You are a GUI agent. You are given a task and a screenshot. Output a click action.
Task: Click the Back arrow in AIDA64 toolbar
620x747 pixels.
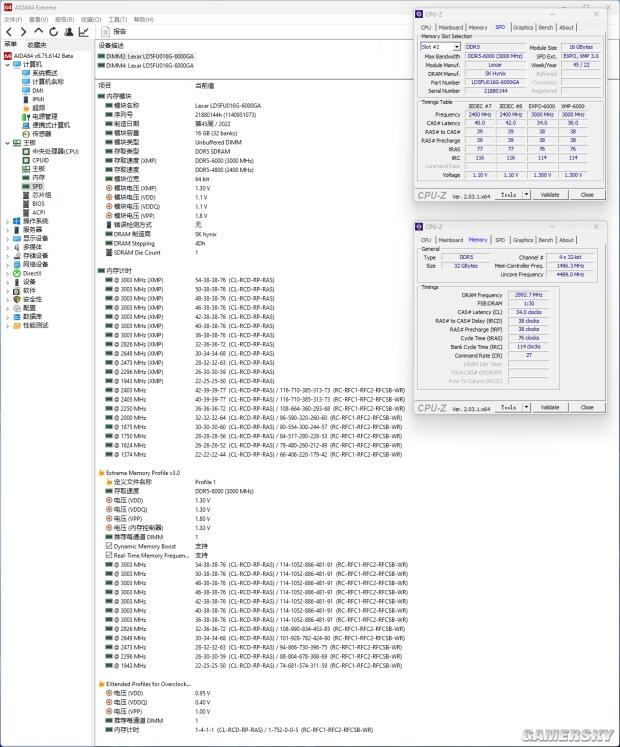8,32
